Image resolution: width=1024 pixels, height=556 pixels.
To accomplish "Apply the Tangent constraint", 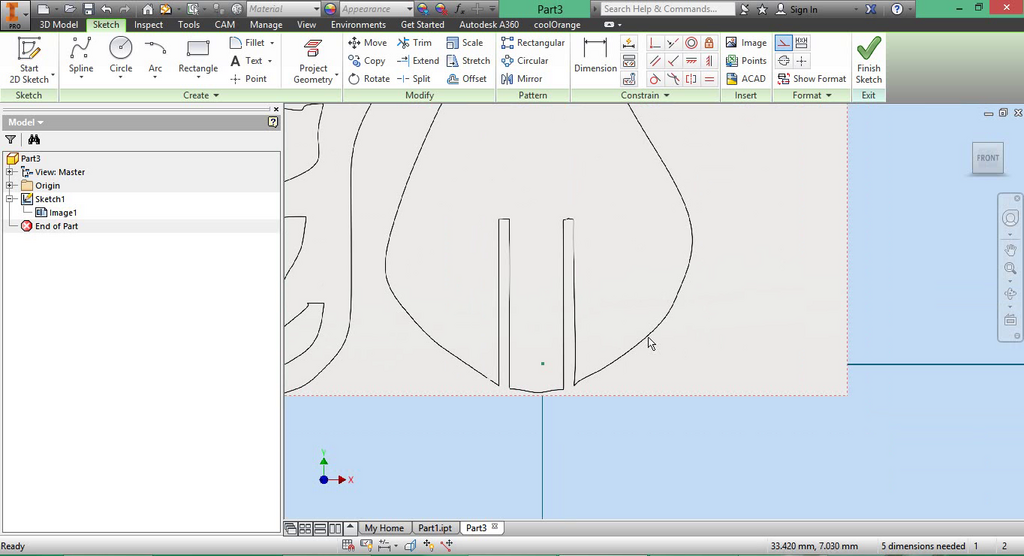I will coord(654,79).
